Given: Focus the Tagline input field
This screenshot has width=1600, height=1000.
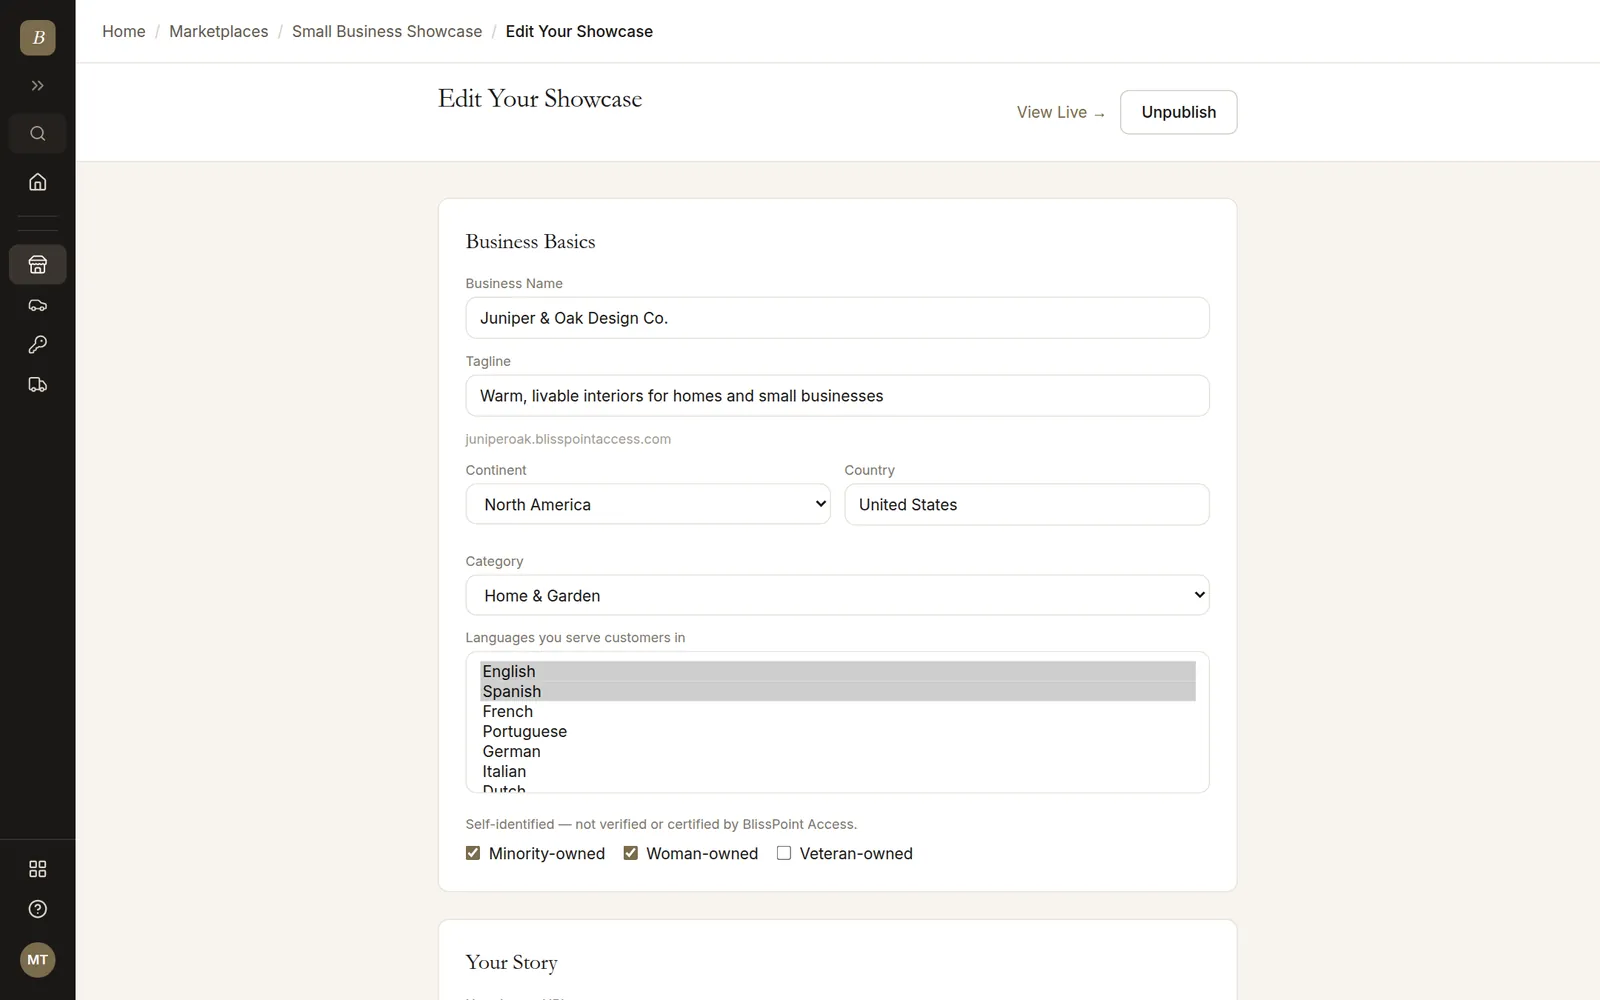Looking at the screenshot, I should click(838, 396).
